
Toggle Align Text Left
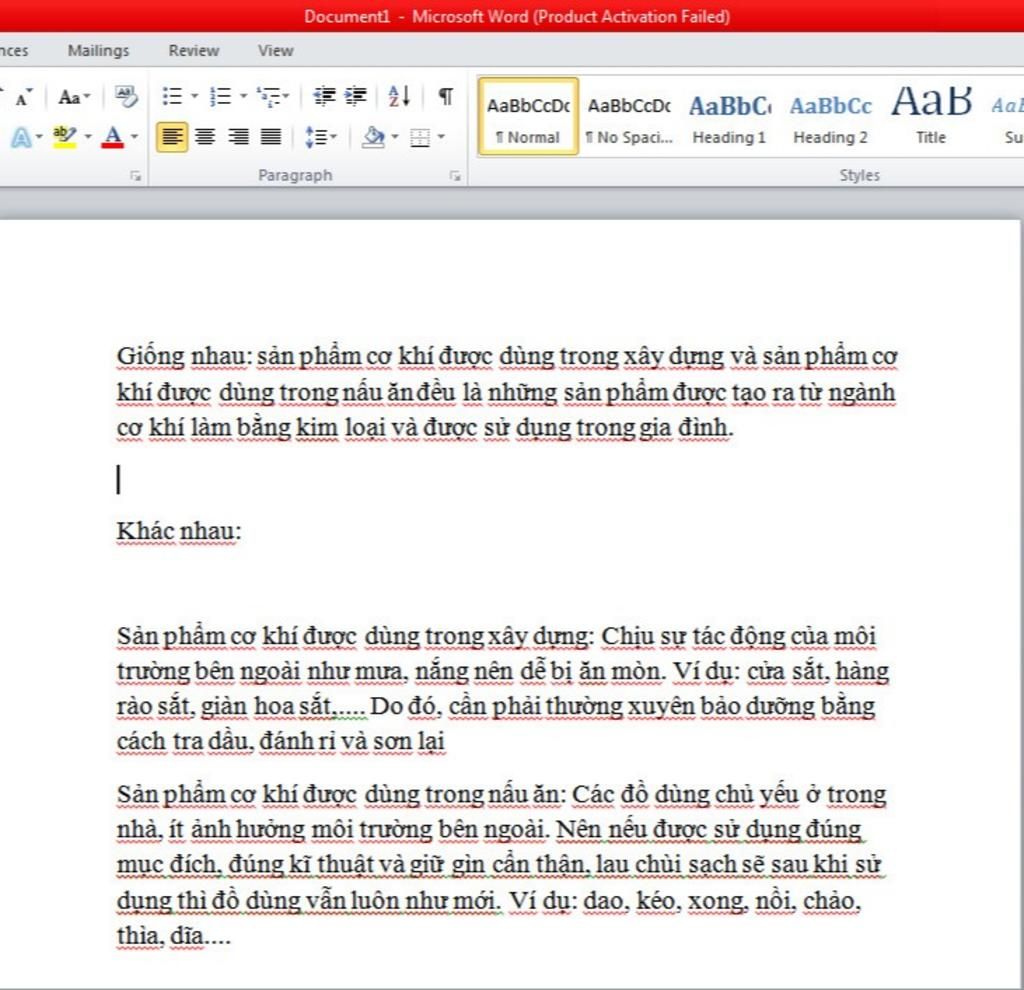(172, 137)
